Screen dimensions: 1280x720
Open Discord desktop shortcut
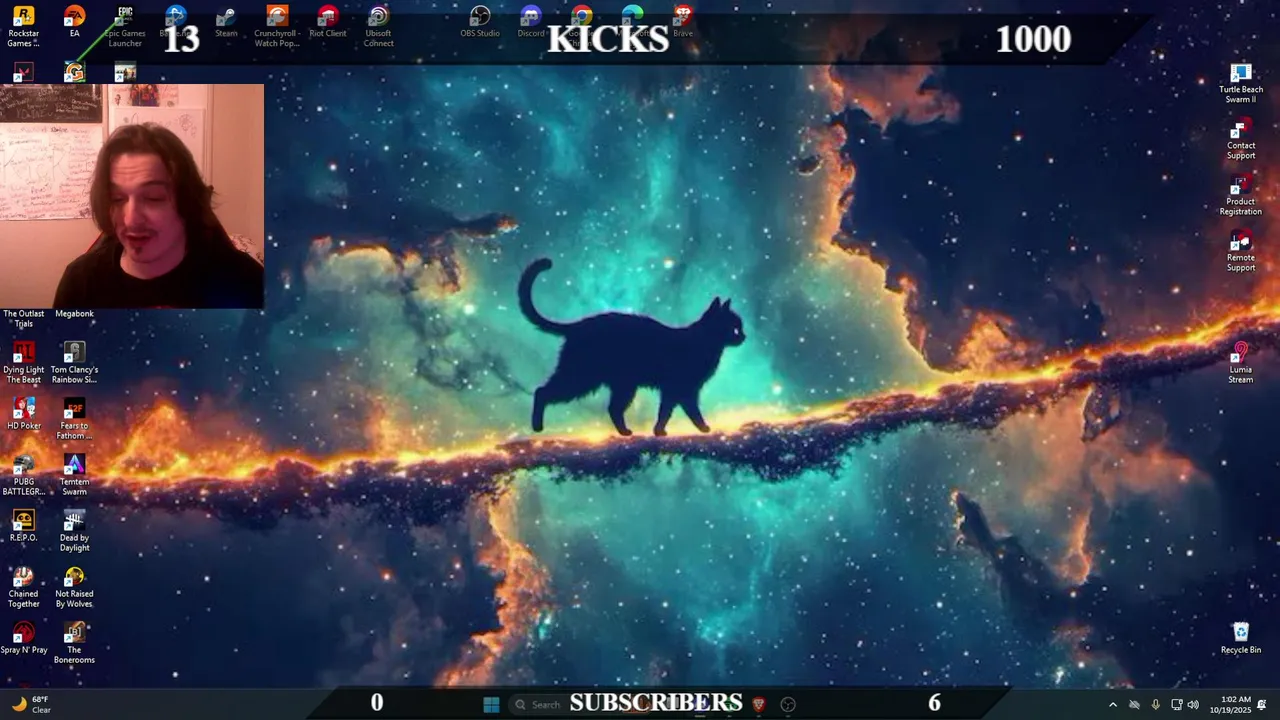(x=531, y=22)
